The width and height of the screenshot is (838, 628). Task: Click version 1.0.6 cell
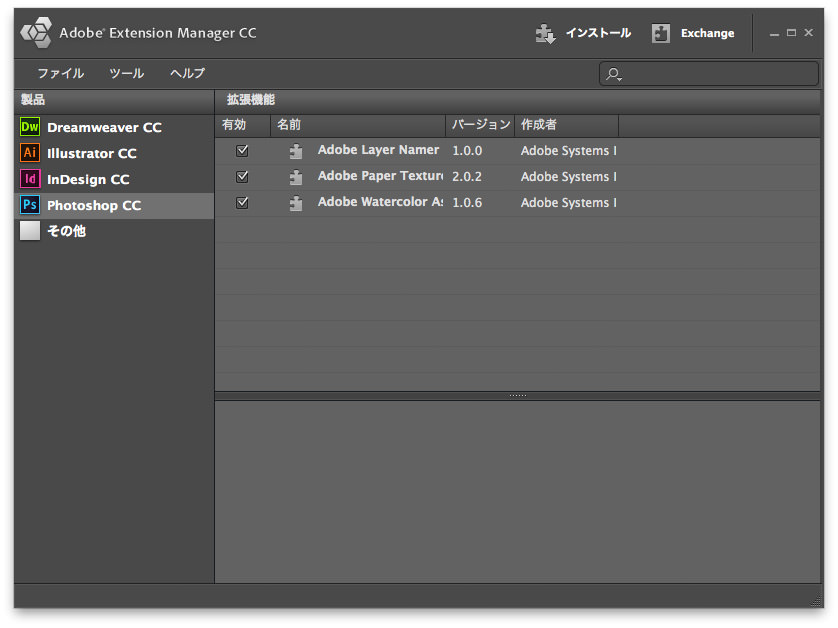[x=467, y=203]
